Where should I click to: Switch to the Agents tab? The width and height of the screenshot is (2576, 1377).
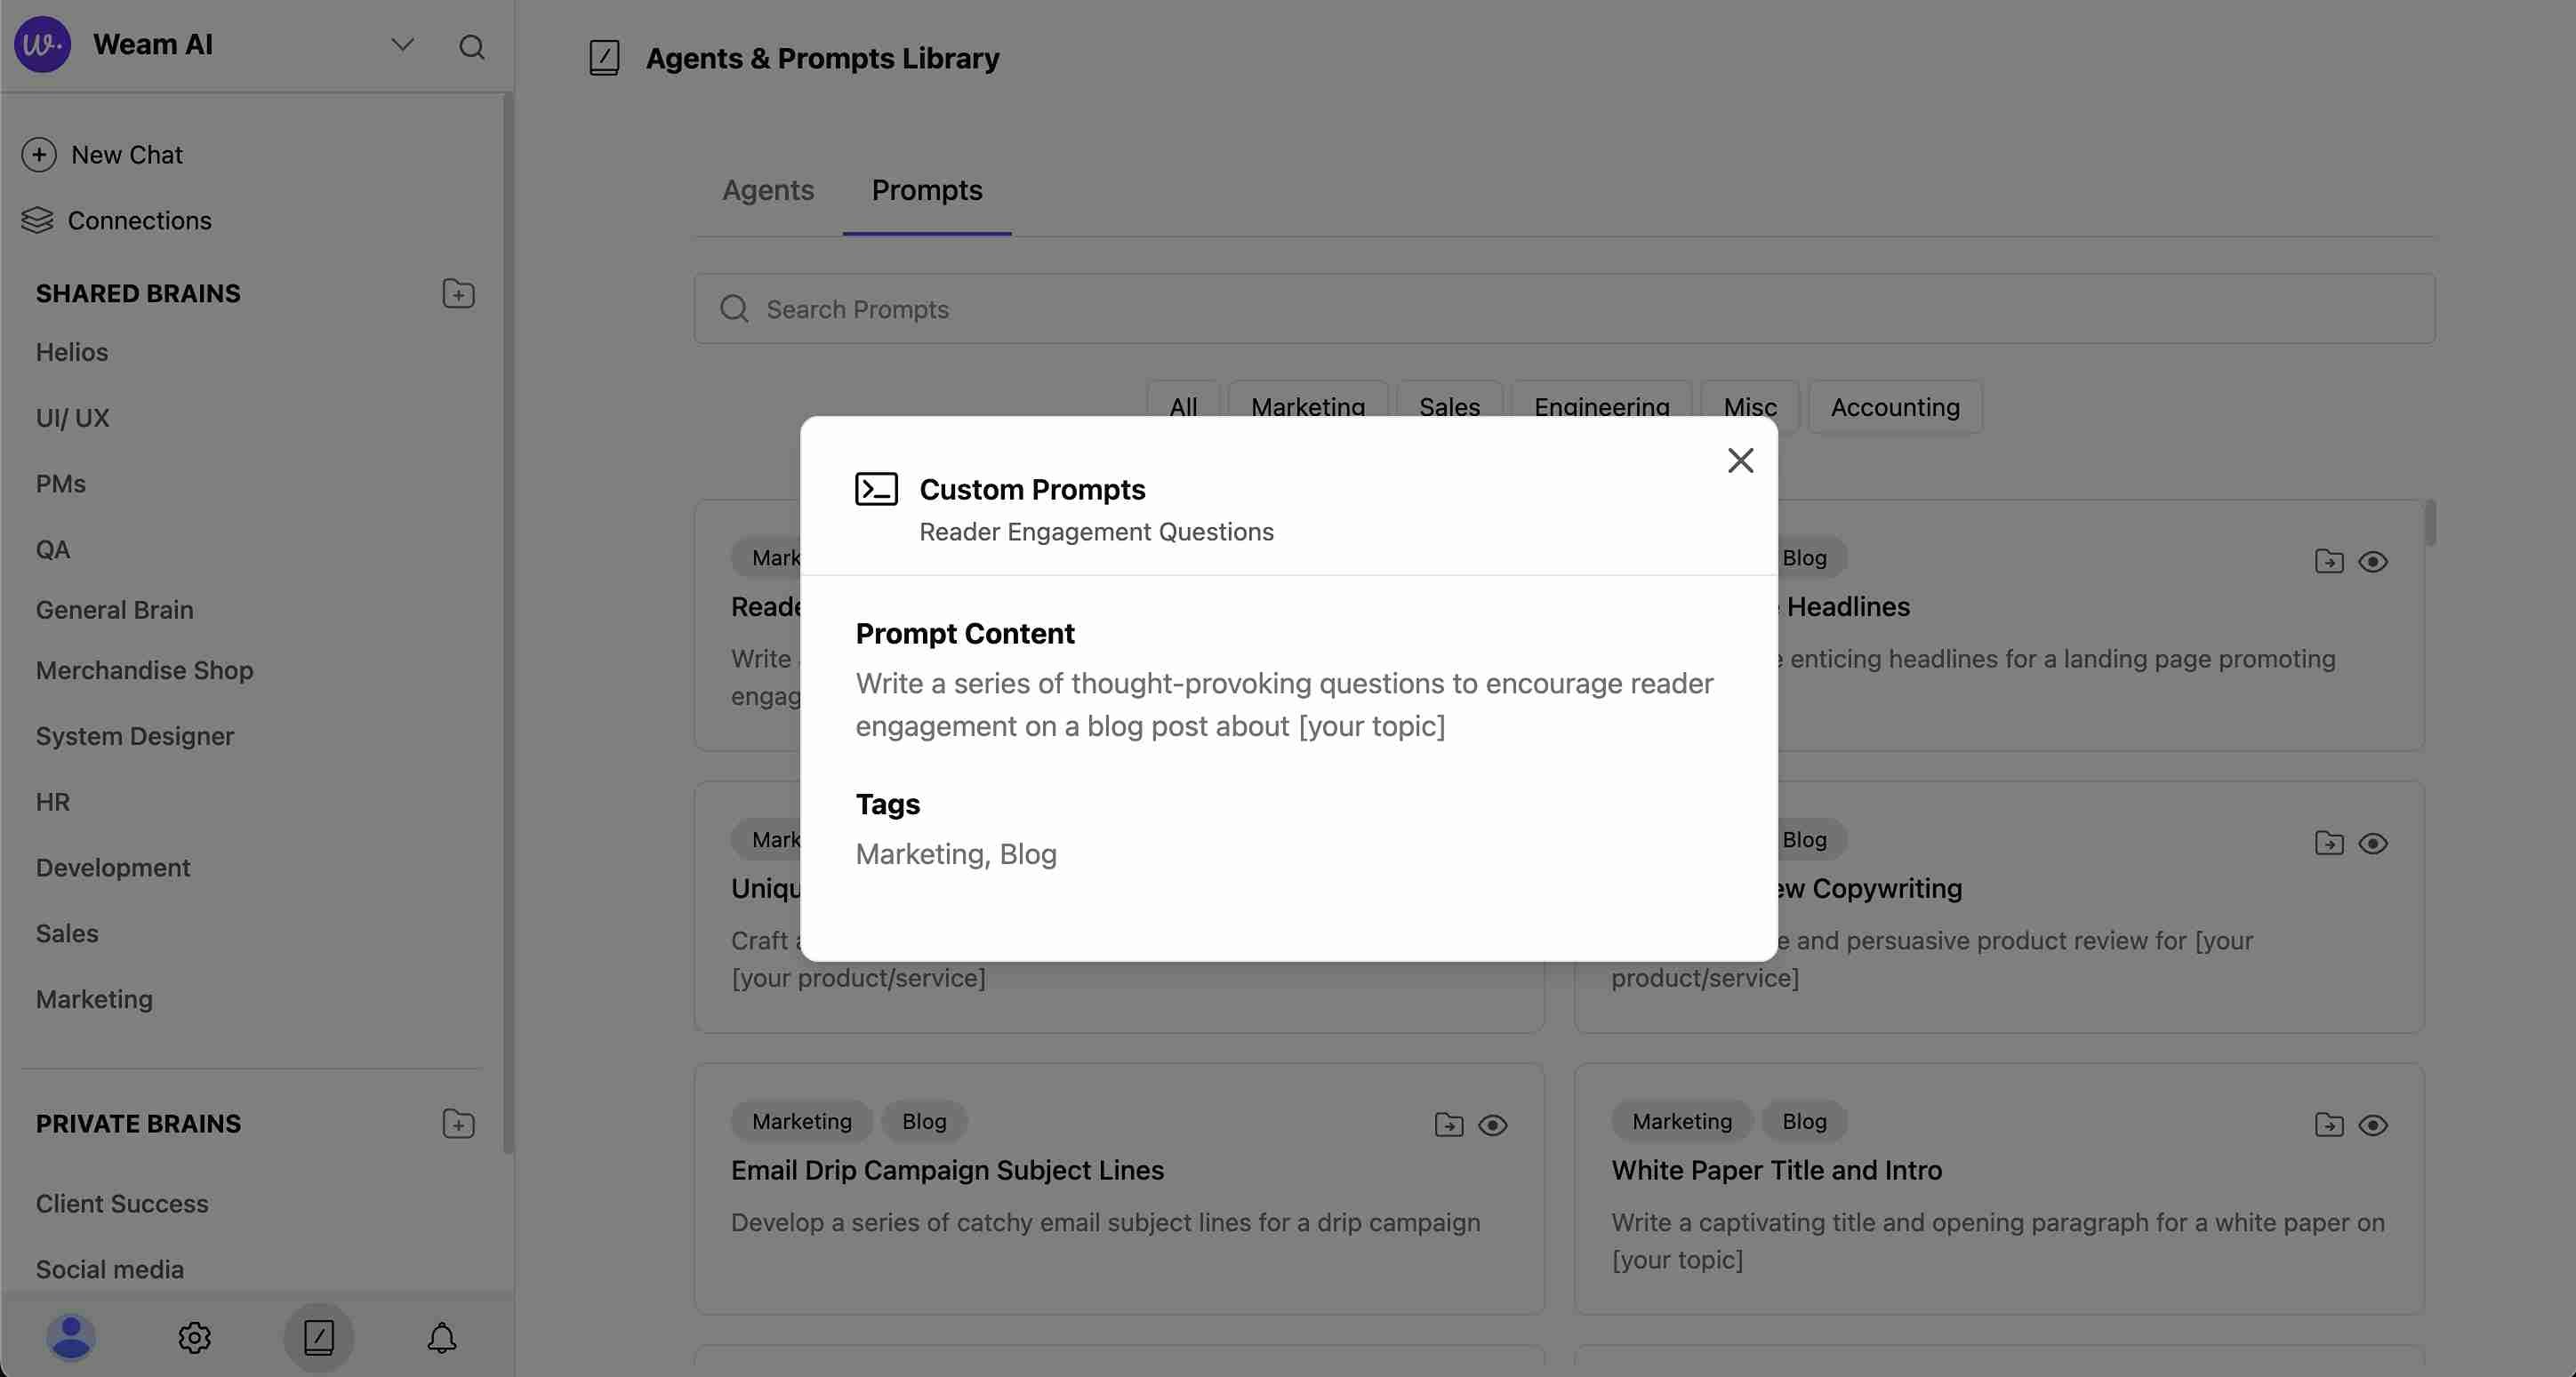(x=767, y=190)
